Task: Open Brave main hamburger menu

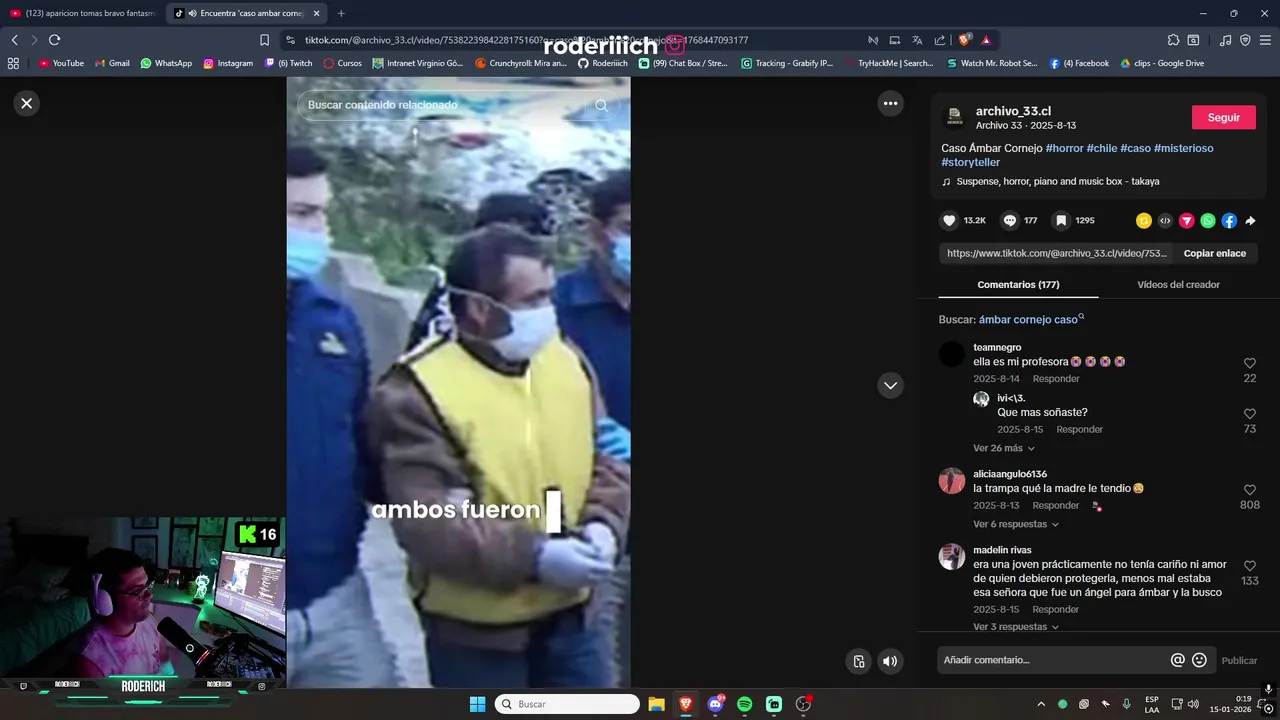Action: coord(1265,40)
